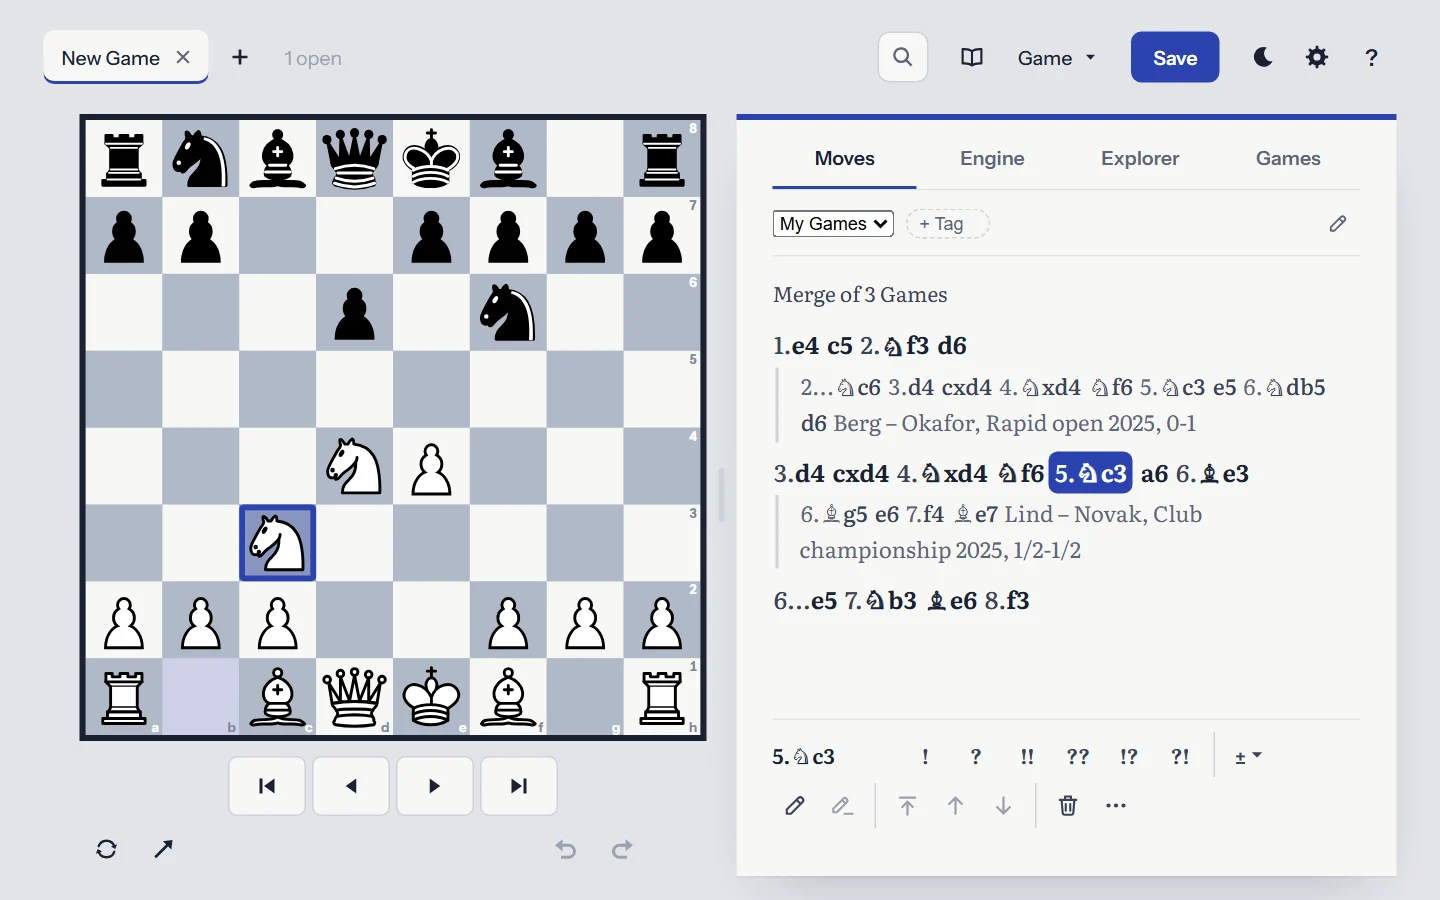Image resolution: width=1440 pixels, height=900 pixels.
Task: Add a tag with + Tag
Action: (947, 224)
